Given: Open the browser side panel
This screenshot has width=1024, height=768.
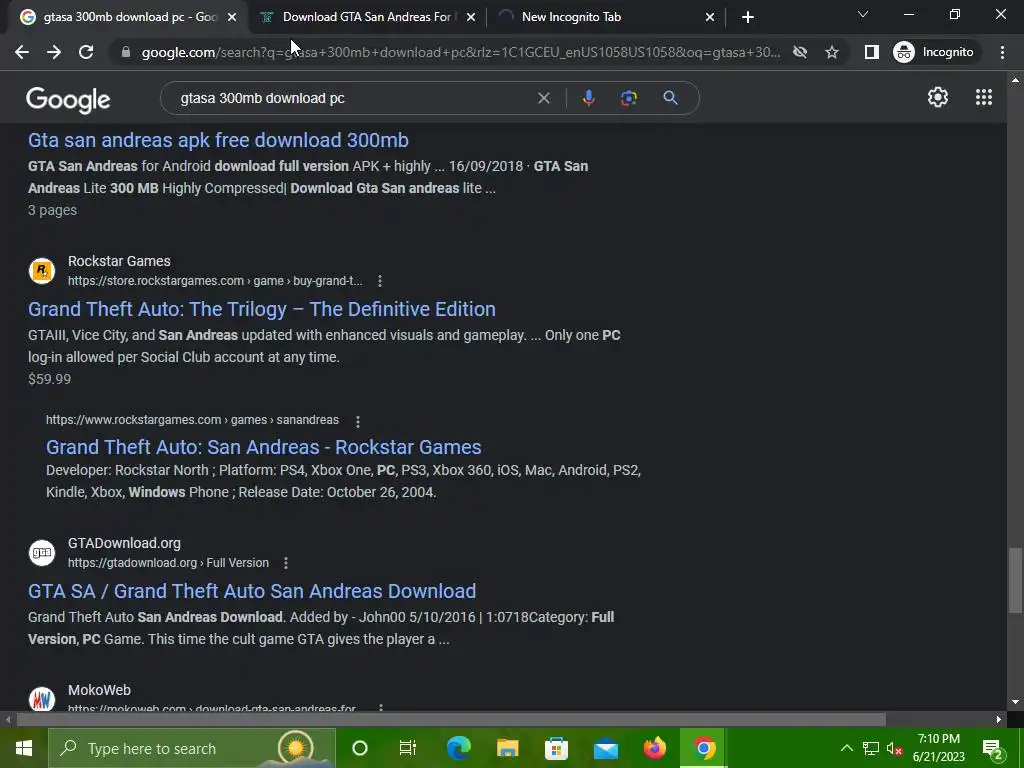Looking at the screenshot, I should click(x=871, y=52).
